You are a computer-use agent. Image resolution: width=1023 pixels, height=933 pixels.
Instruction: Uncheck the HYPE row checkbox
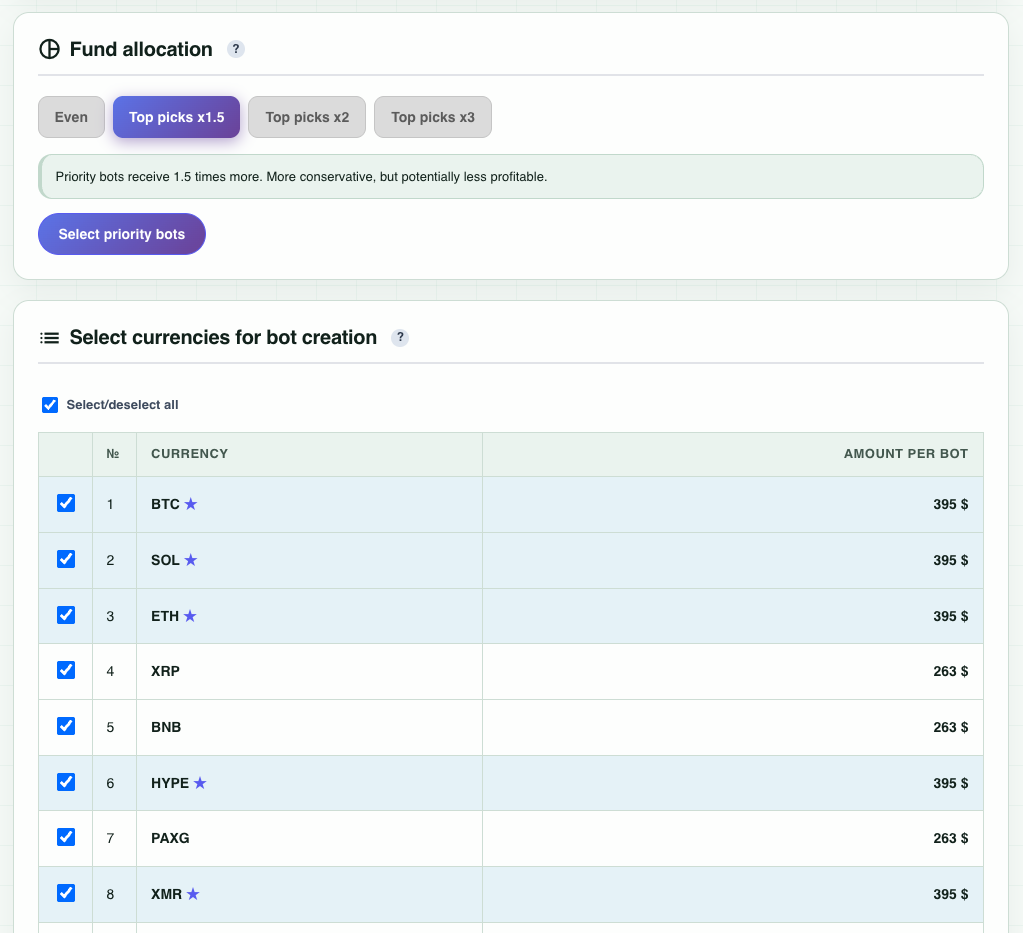(66, 782)
